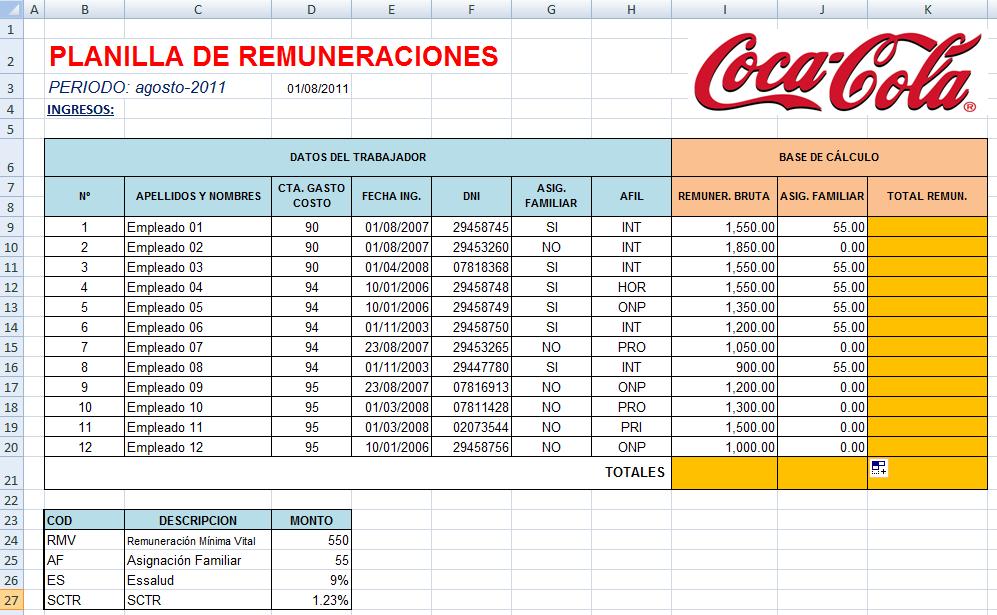Click the TOTALES label
This screenshot has height=615, width=997.
pyautogui.click(x=635, y=473)
